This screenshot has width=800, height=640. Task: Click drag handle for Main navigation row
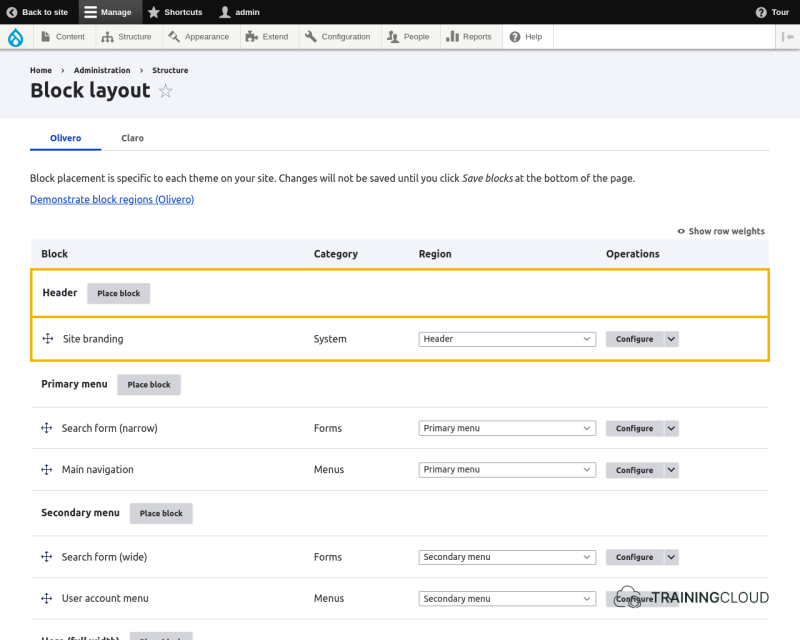pos(46,470)
